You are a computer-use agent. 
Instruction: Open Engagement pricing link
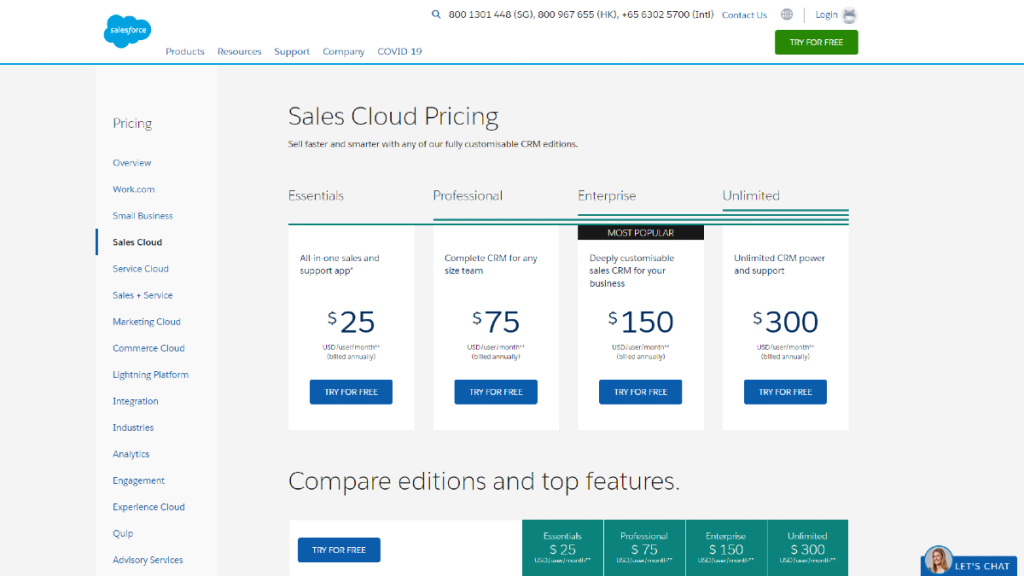138,481
